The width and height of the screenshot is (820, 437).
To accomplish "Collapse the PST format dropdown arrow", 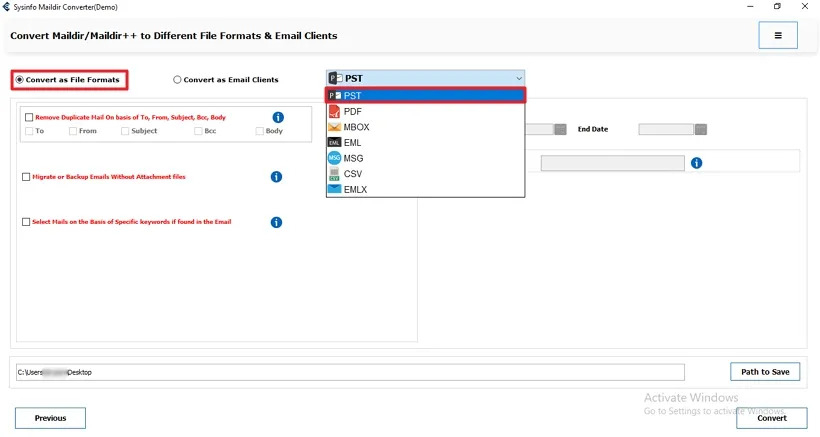I will pos(518,78).
